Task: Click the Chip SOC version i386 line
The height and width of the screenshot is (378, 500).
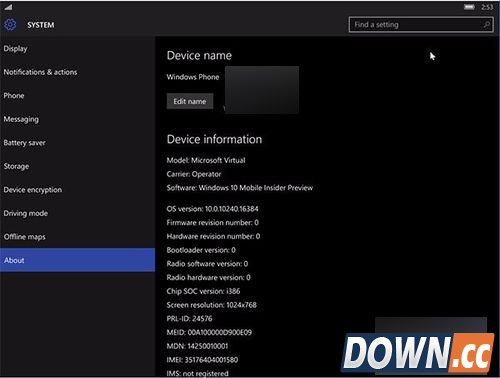Action: (203, 291)
